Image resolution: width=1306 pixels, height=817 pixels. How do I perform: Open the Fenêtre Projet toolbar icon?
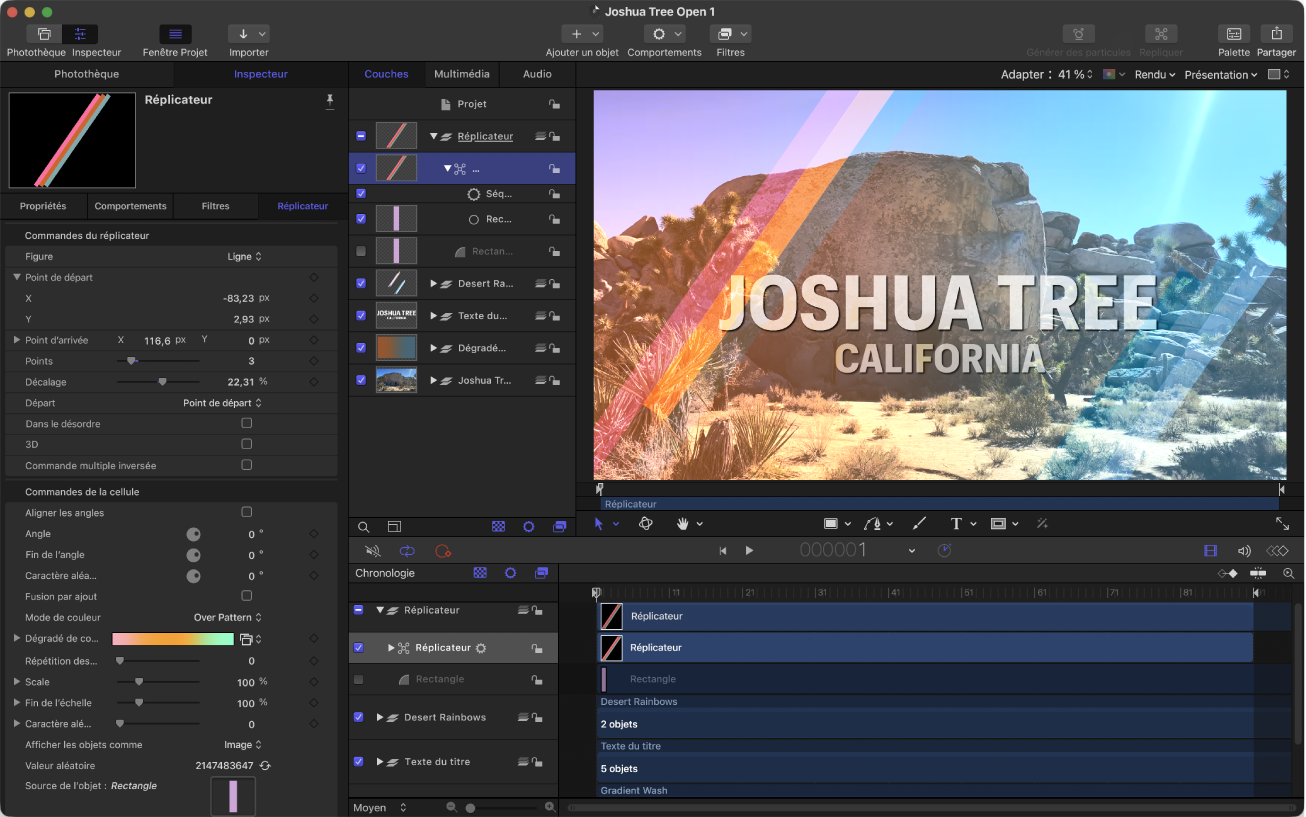[175, 34]
